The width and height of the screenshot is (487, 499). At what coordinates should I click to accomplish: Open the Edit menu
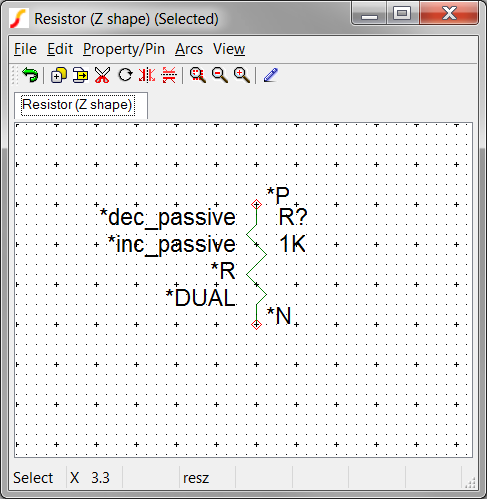pos(60,49)
